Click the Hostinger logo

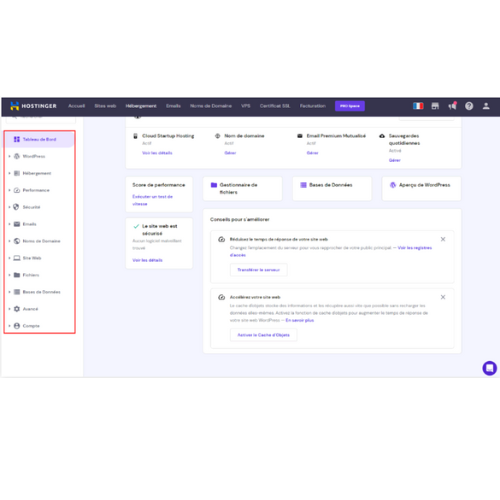[33, 106]
